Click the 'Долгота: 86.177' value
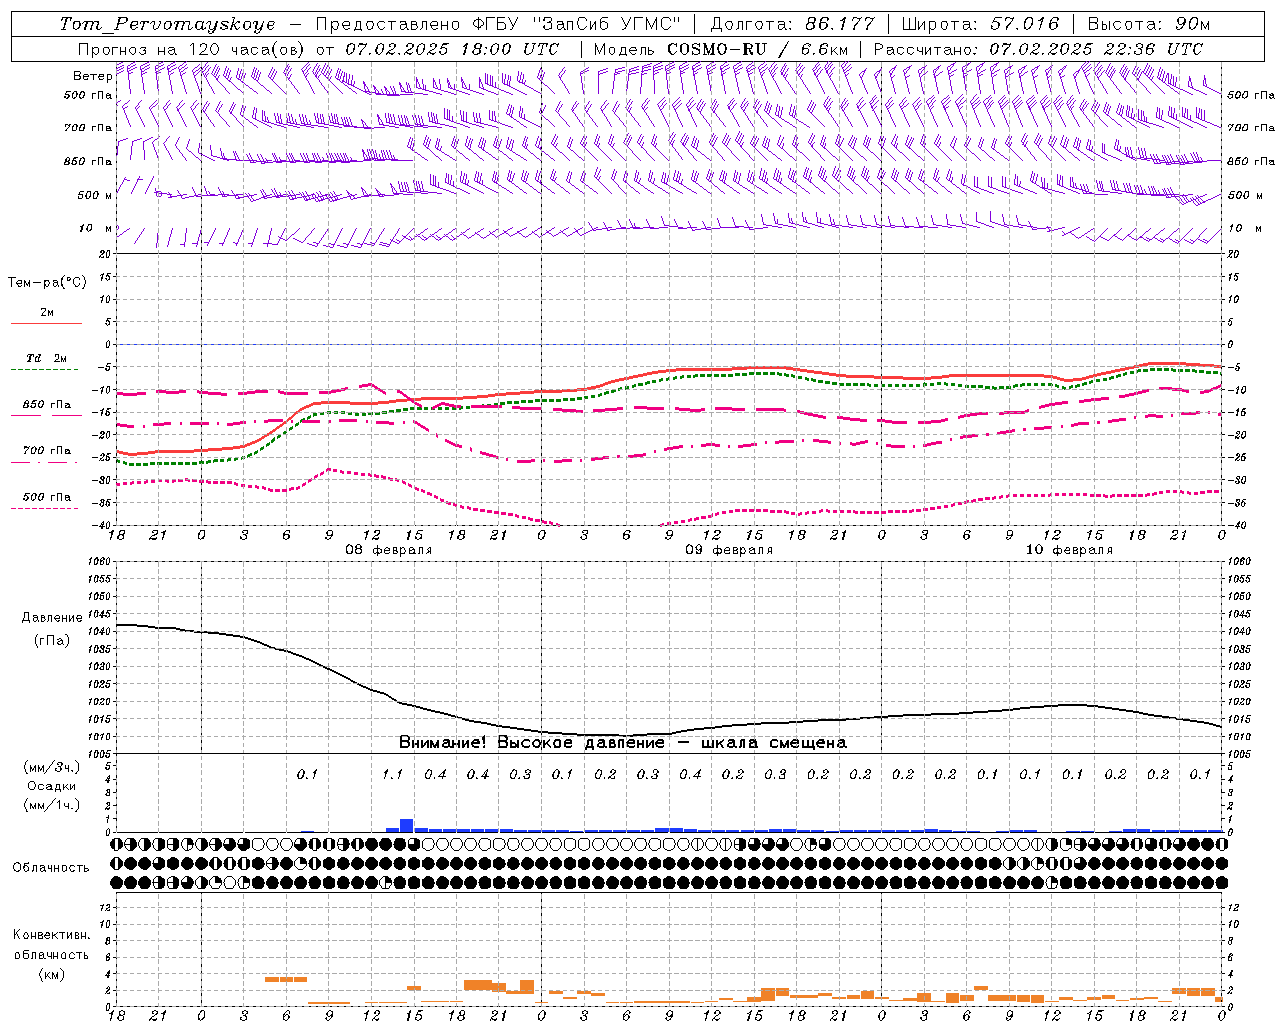1280x1024 pixels. (x=792, y=24)
